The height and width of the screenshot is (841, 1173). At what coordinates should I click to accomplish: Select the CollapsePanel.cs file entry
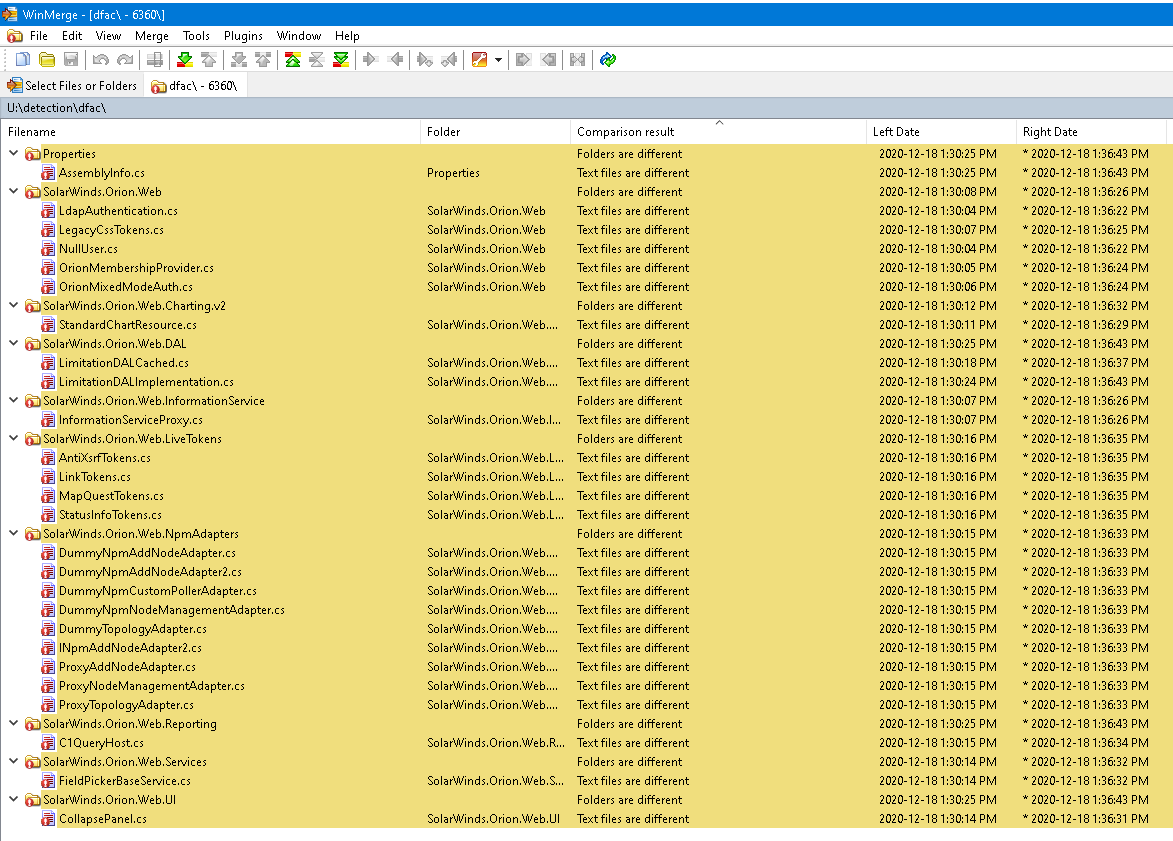(102, 819)
